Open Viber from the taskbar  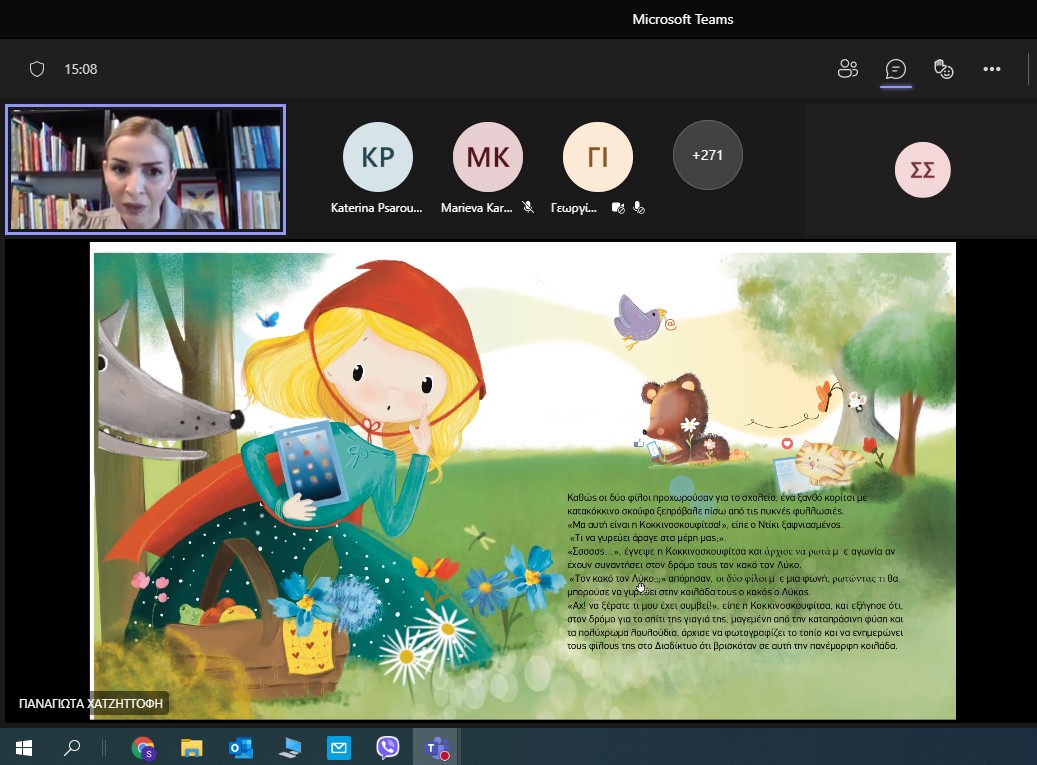[x=388, y=748]
